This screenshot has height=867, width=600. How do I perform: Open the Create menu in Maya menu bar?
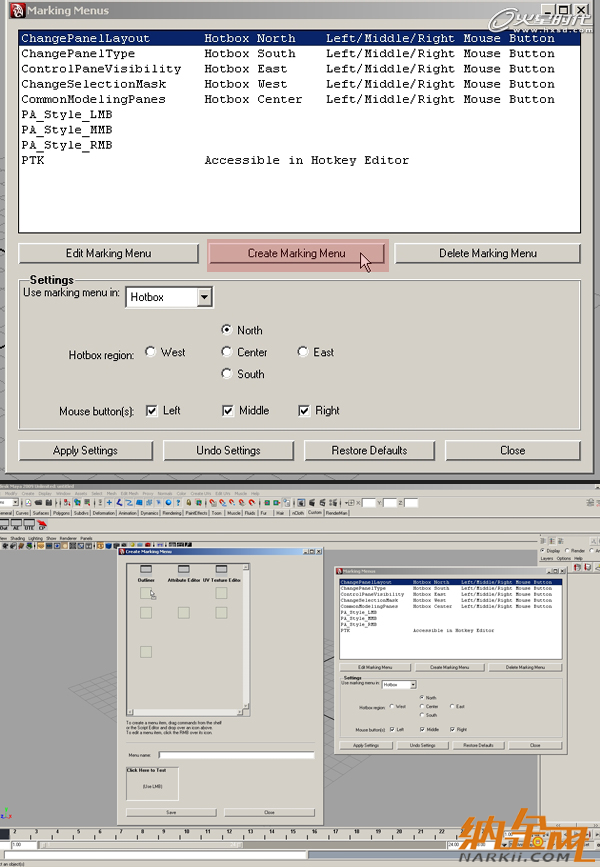tap(28, 493)
